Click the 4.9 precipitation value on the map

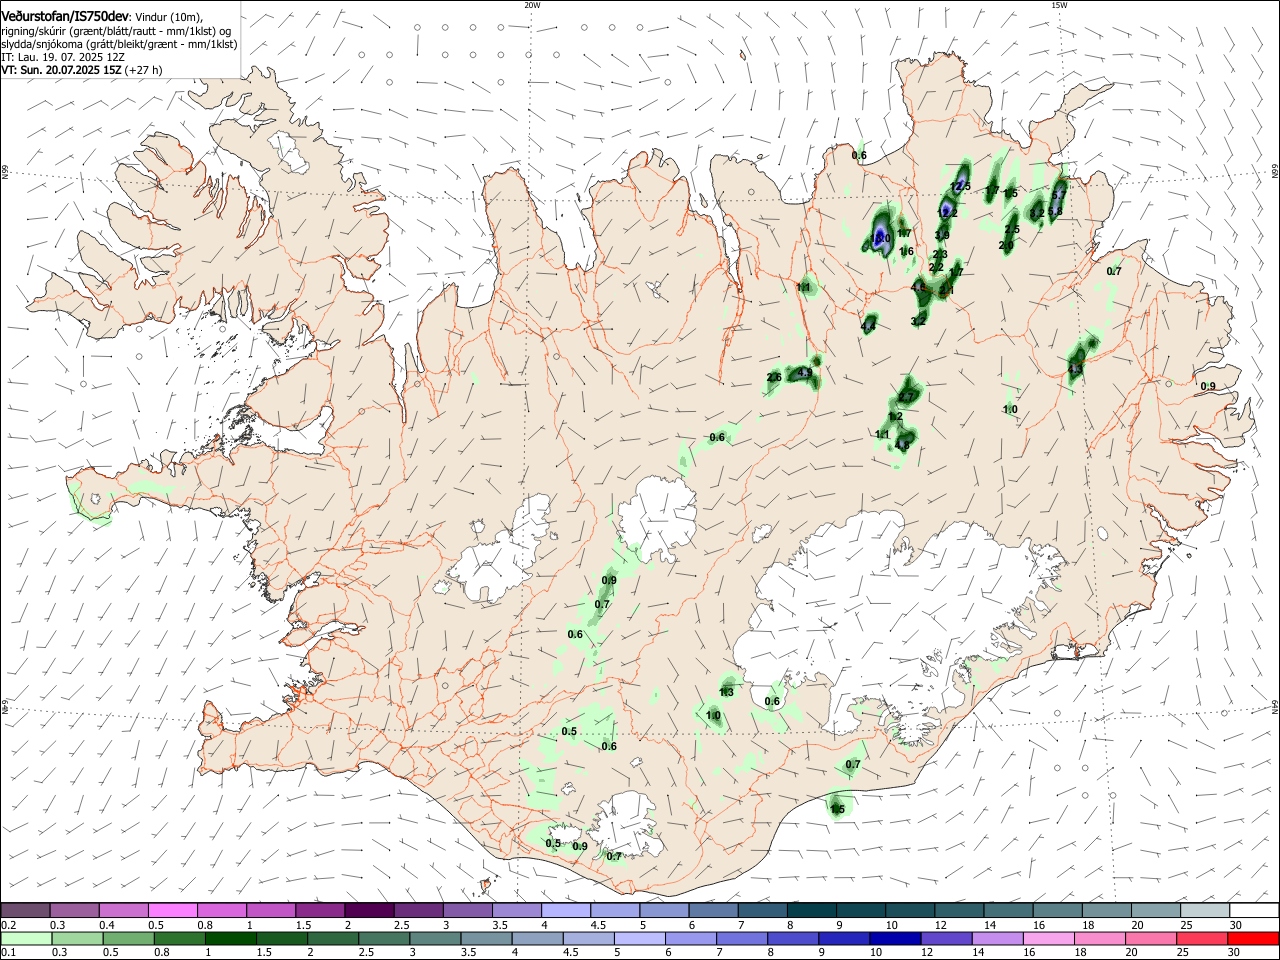tap(805, 373)
